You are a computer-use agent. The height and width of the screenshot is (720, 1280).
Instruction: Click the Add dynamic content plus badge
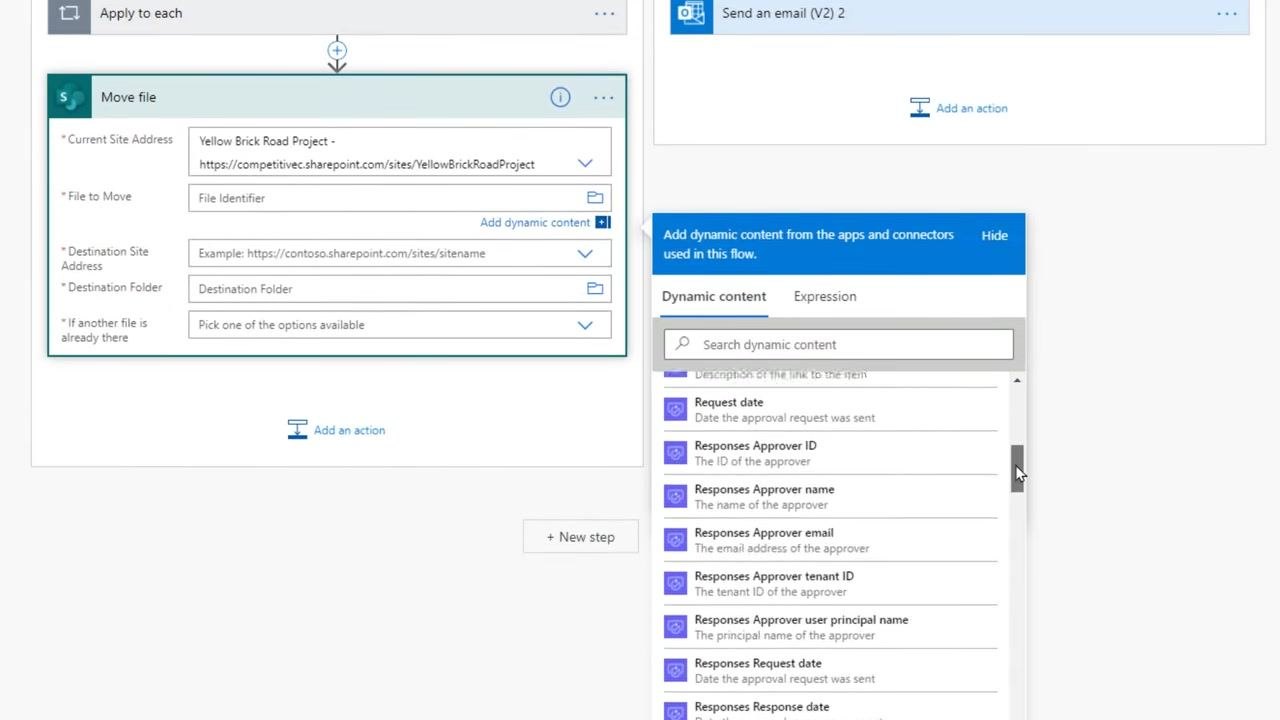[602, 222]
